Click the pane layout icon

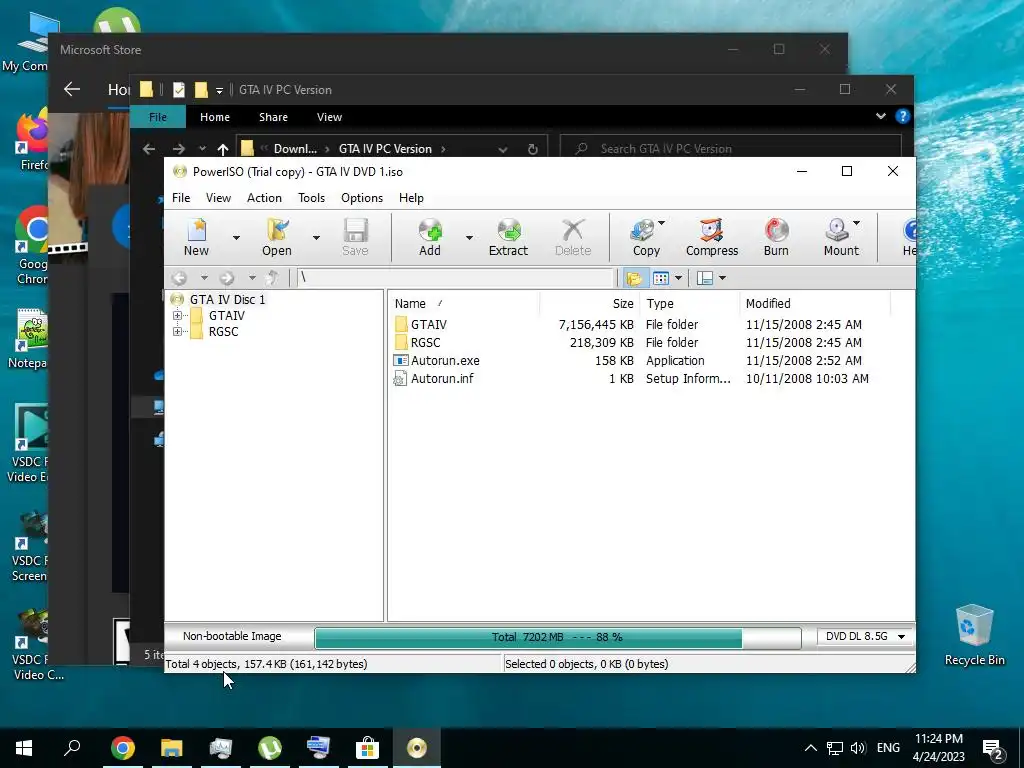[705, 278]
